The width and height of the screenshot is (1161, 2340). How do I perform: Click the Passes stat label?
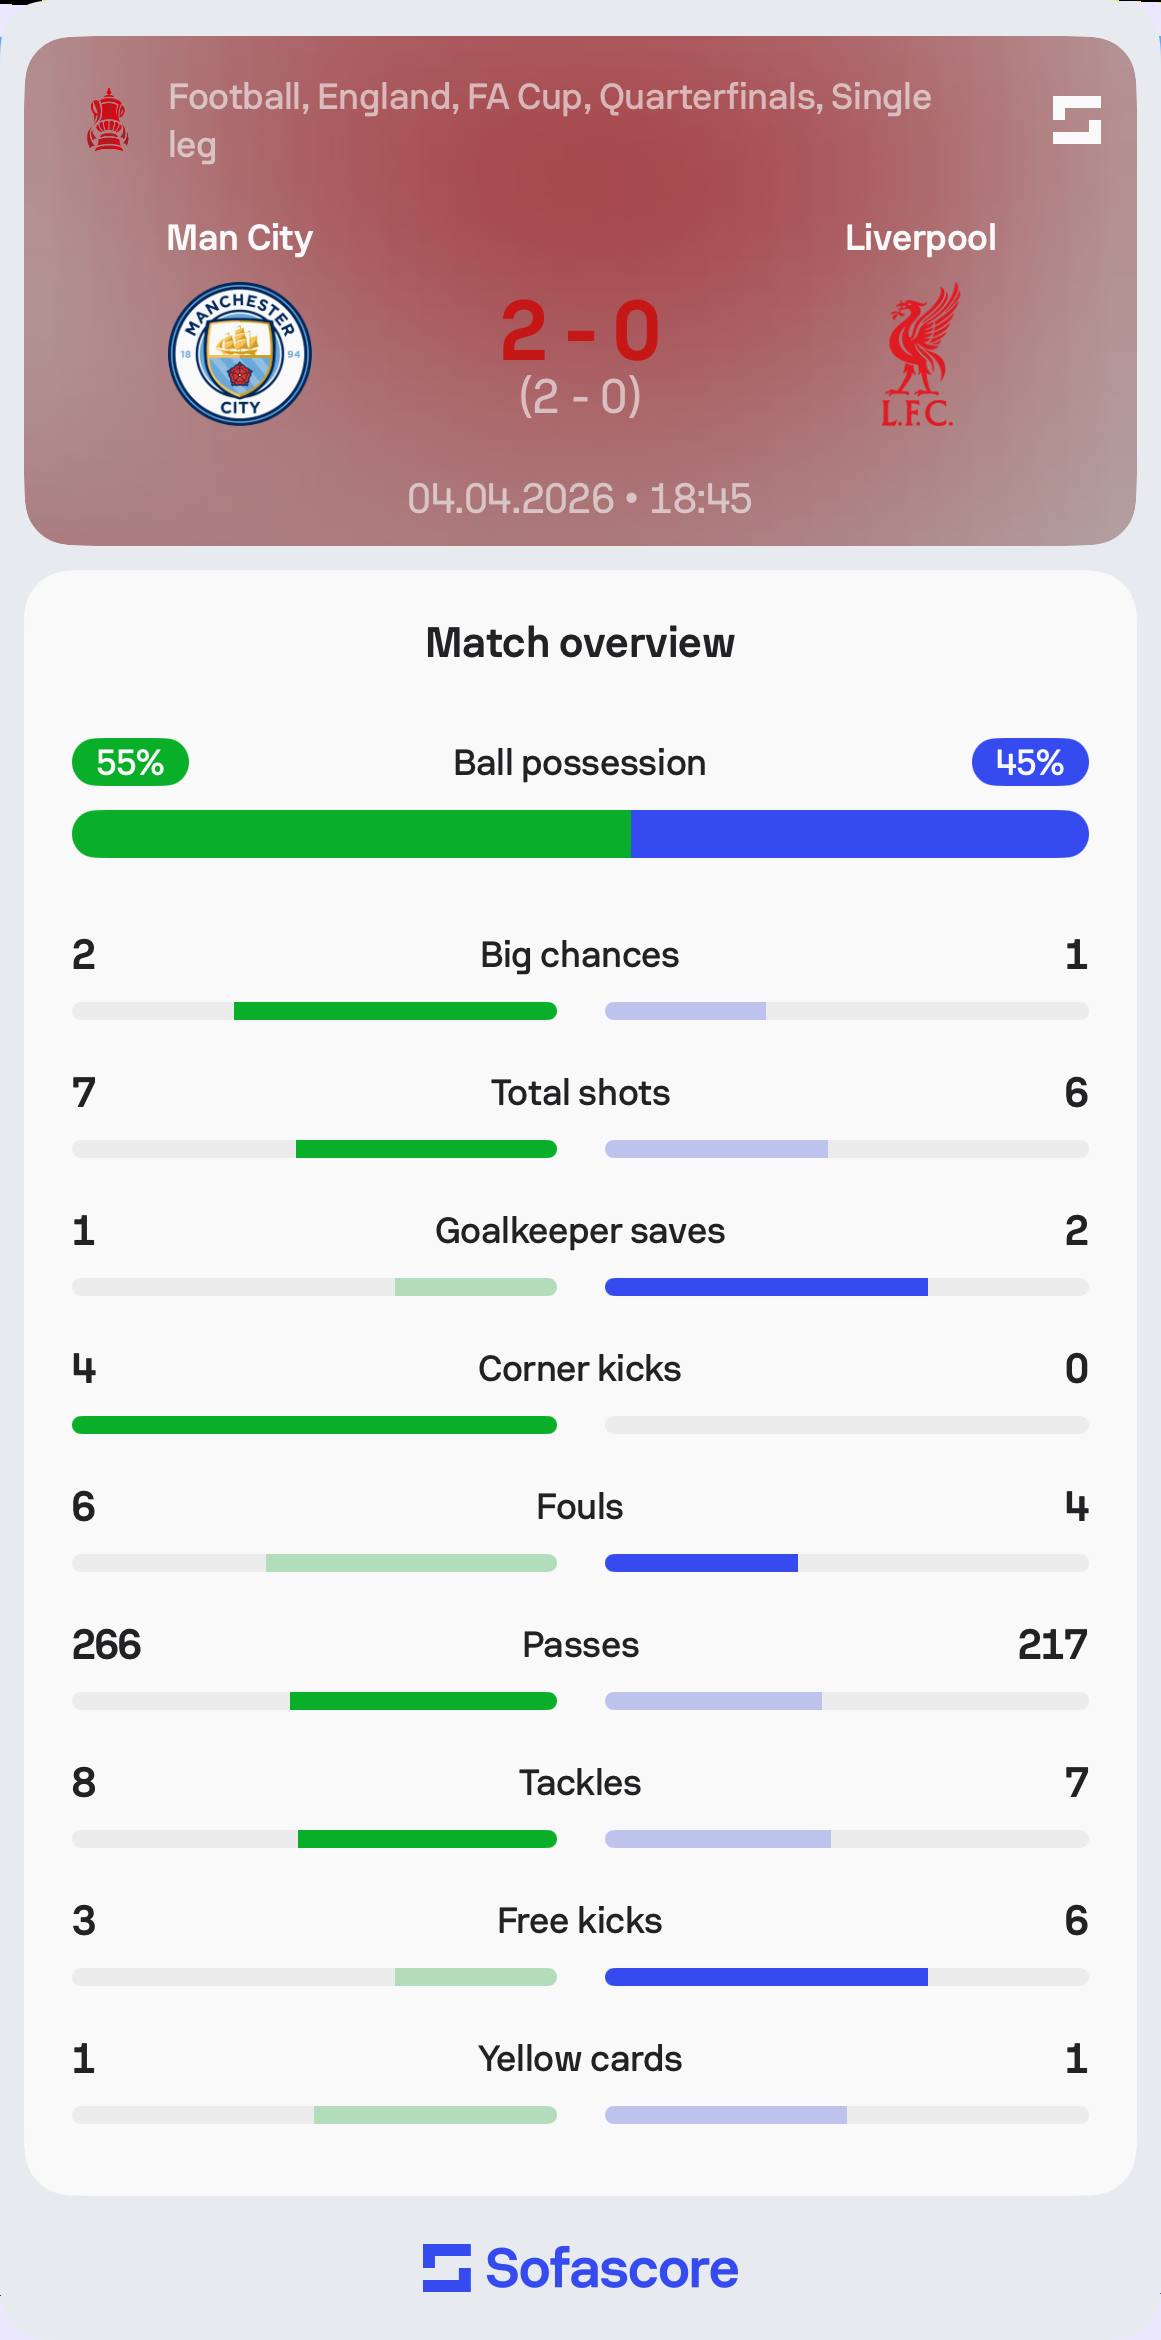tap(580, 1645)
